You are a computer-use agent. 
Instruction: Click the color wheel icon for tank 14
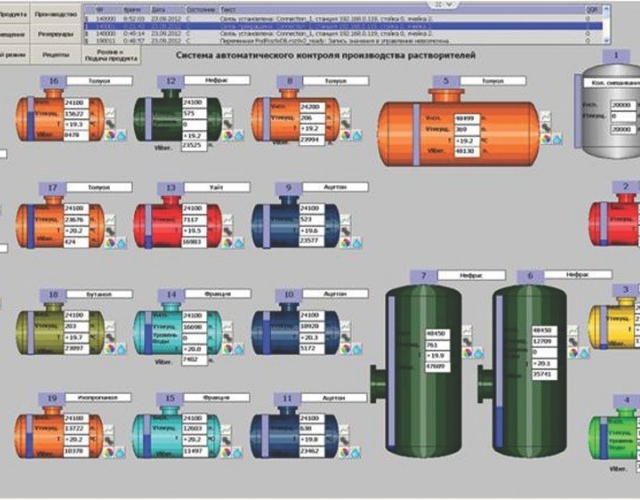click(x=226, y=347)
